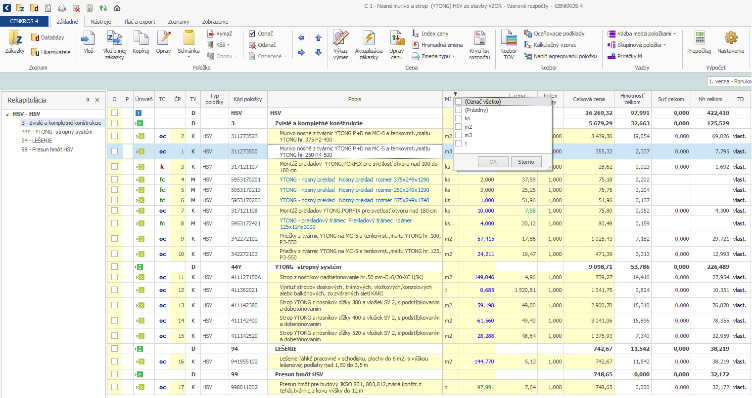Viewport: 752px width, 398px height.
Task: Click the Celková cena column header
Action: coord(588,99)
